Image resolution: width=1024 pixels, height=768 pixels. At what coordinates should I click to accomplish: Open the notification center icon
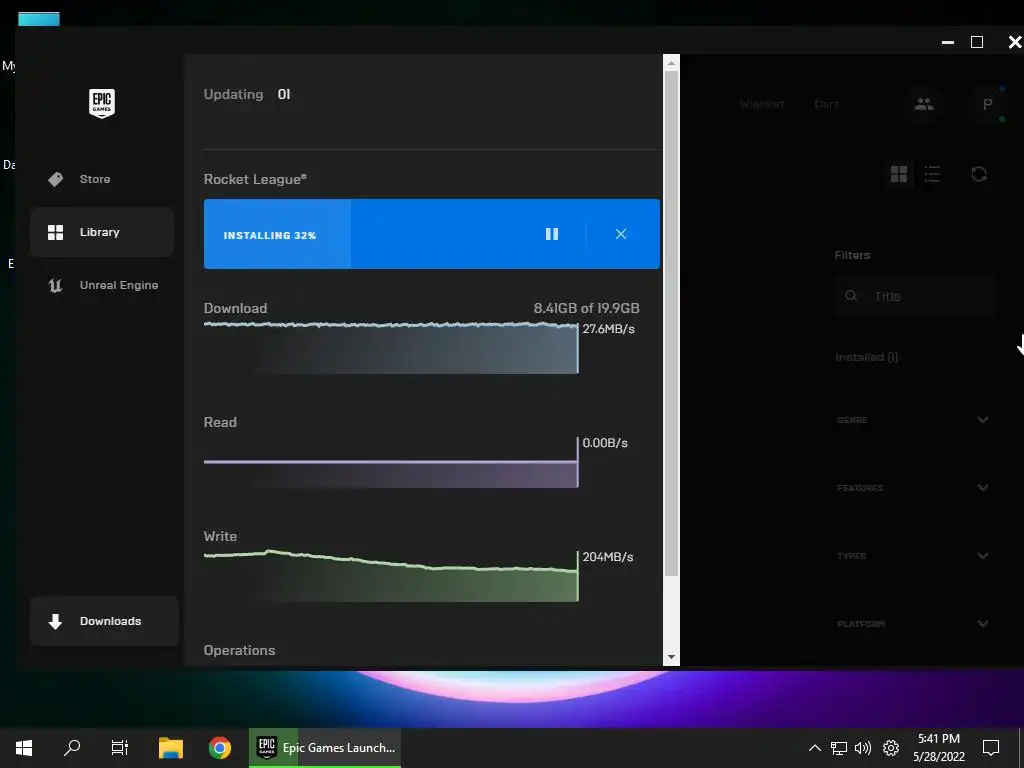(x=991, y=748)
